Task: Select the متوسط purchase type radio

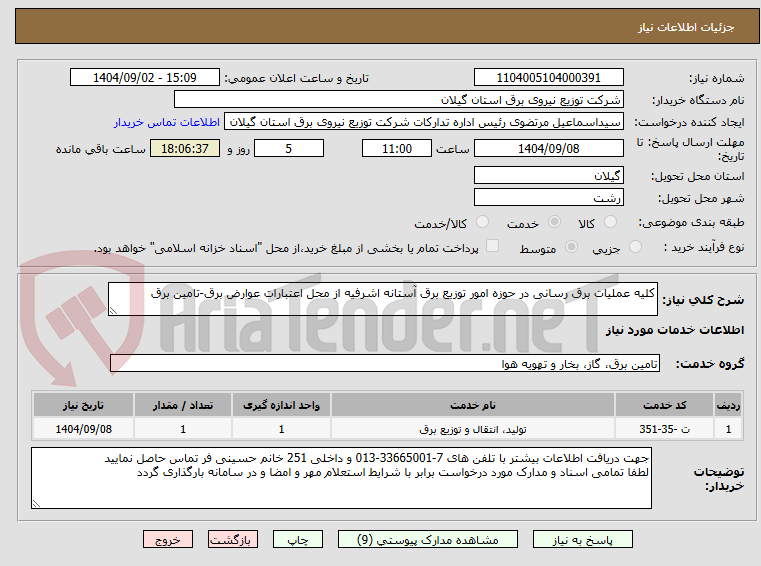Action: click(572, 247)
